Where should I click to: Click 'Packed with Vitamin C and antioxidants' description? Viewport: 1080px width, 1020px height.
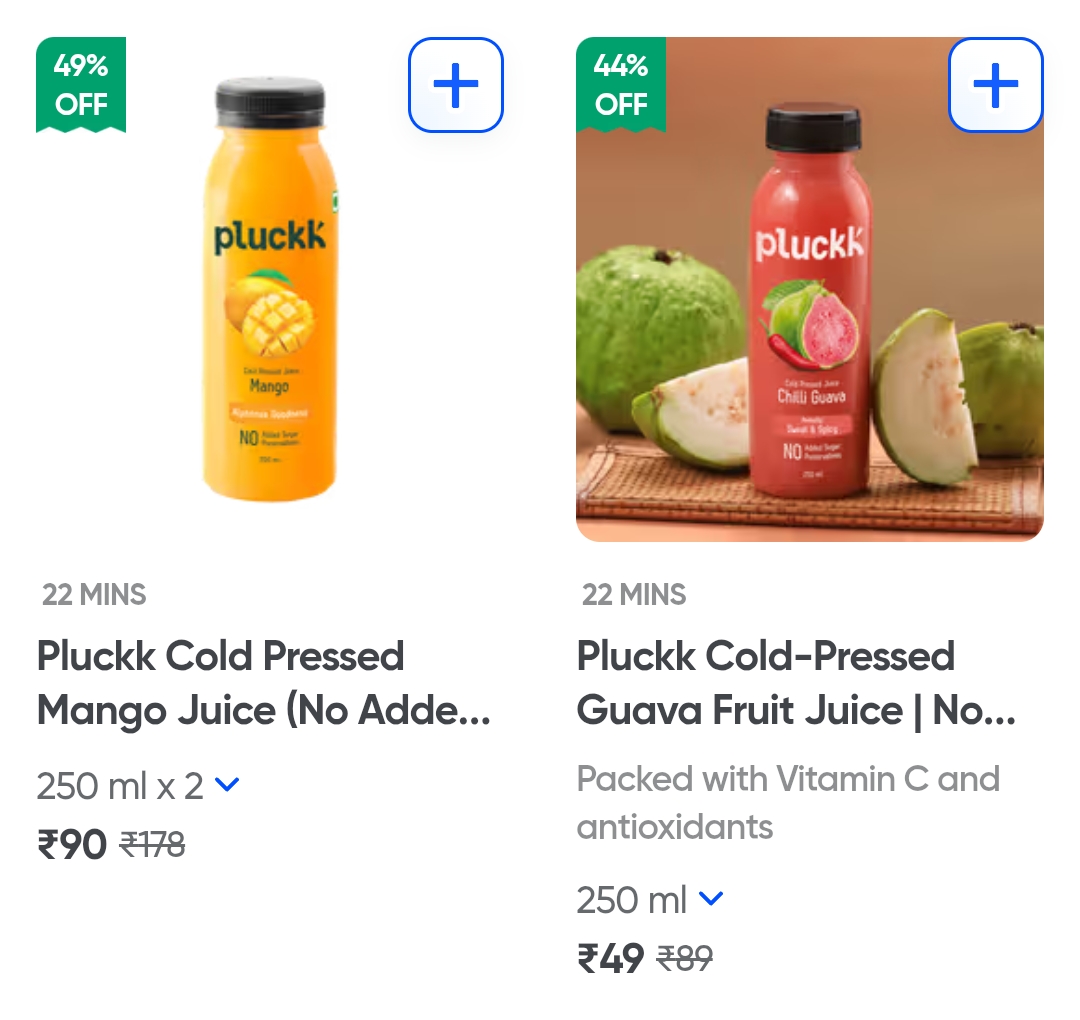click(788, 803)
